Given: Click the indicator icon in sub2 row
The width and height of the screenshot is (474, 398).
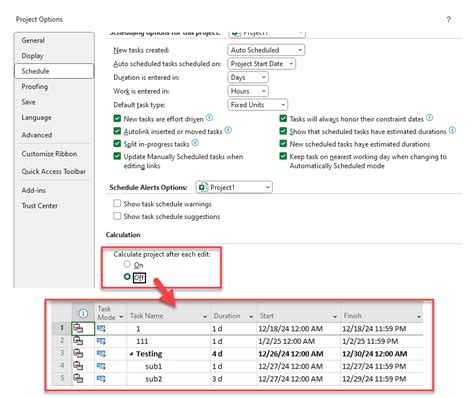Looking at the screenshot, I should coord(78,379).
